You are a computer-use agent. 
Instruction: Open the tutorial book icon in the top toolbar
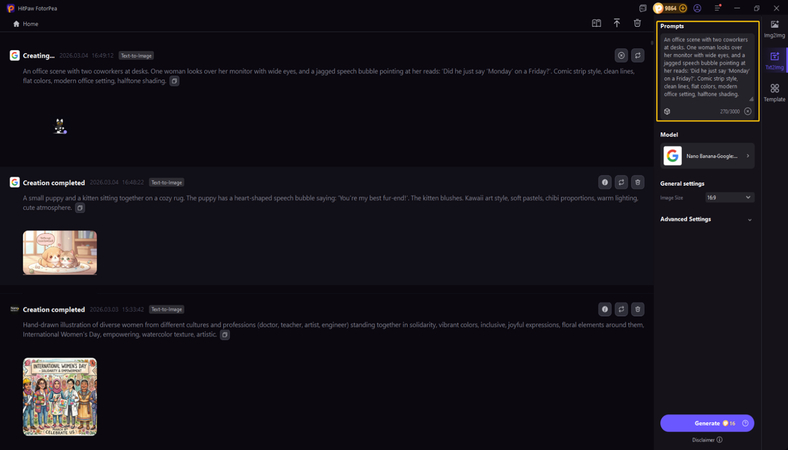click(x=596, y=23)
